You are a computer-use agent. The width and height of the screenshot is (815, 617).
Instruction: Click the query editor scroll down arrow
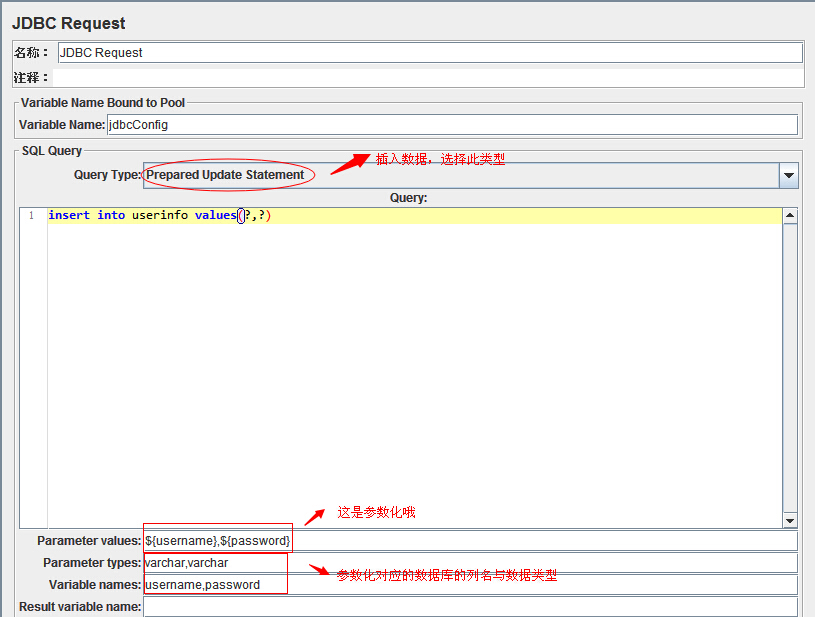(x=790, y=520)
